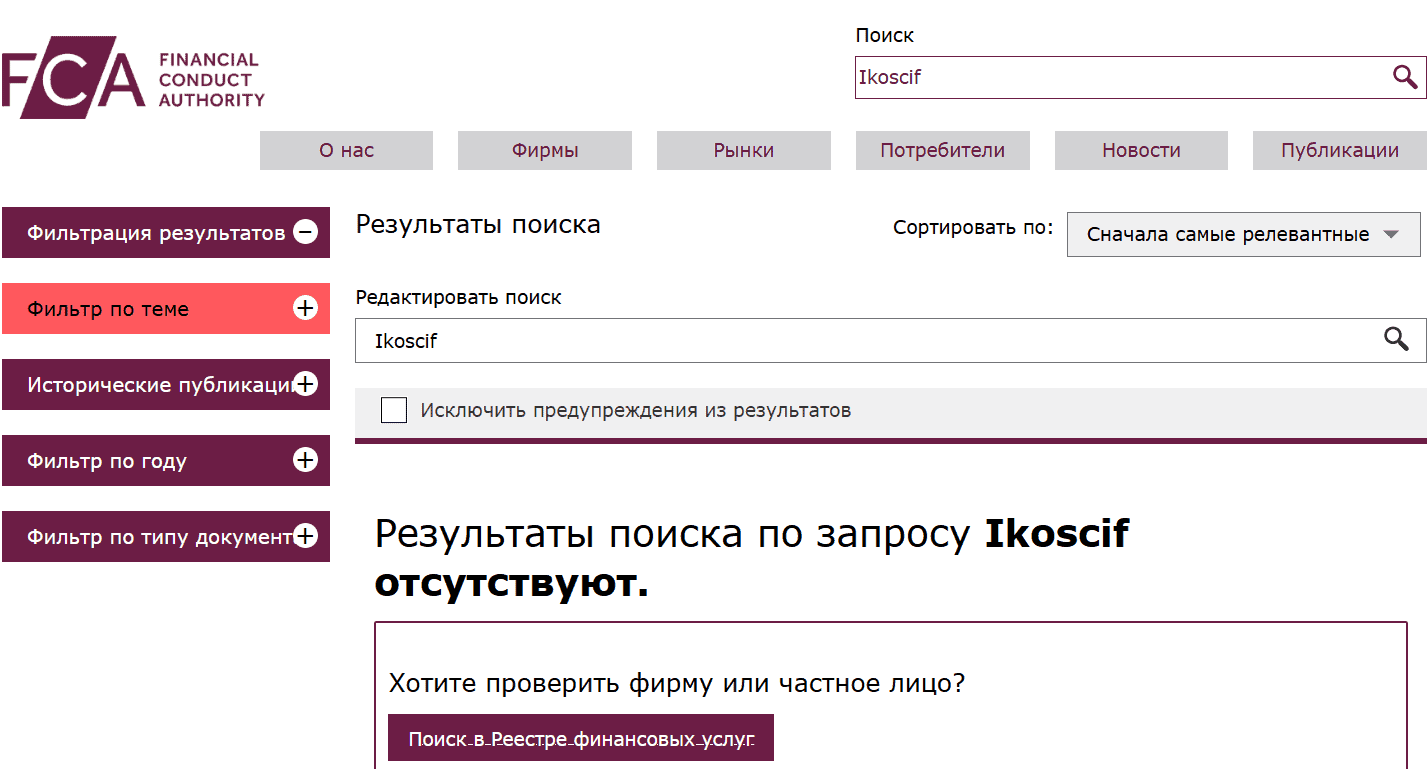1428x769 pixels.
Task: Select the Рынки navigation item
Action: pyautogui.click(x=743, y=150)
